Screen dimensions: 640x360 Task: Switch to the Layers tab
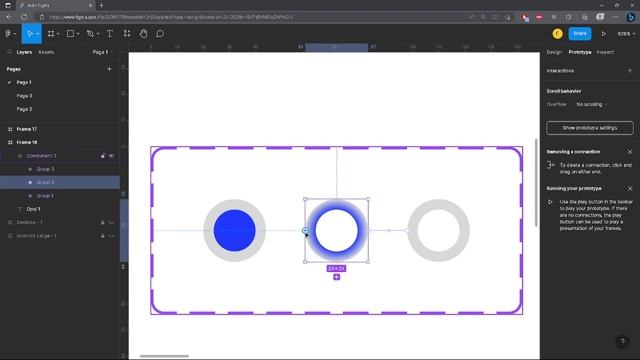24,52
